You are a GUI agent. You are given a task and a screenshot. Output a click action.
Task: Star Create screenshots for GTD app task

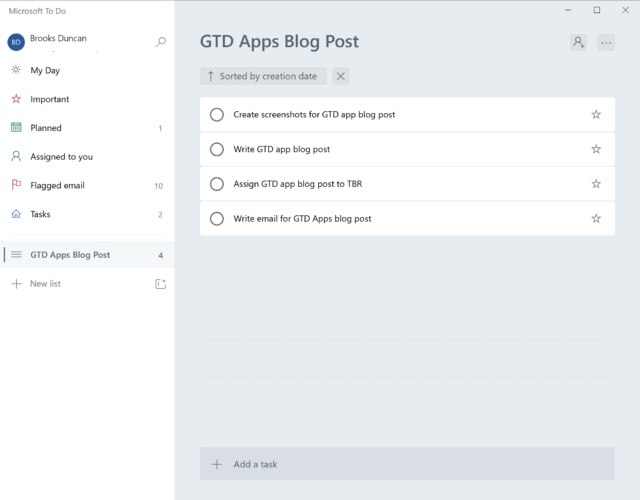point(596,115)
